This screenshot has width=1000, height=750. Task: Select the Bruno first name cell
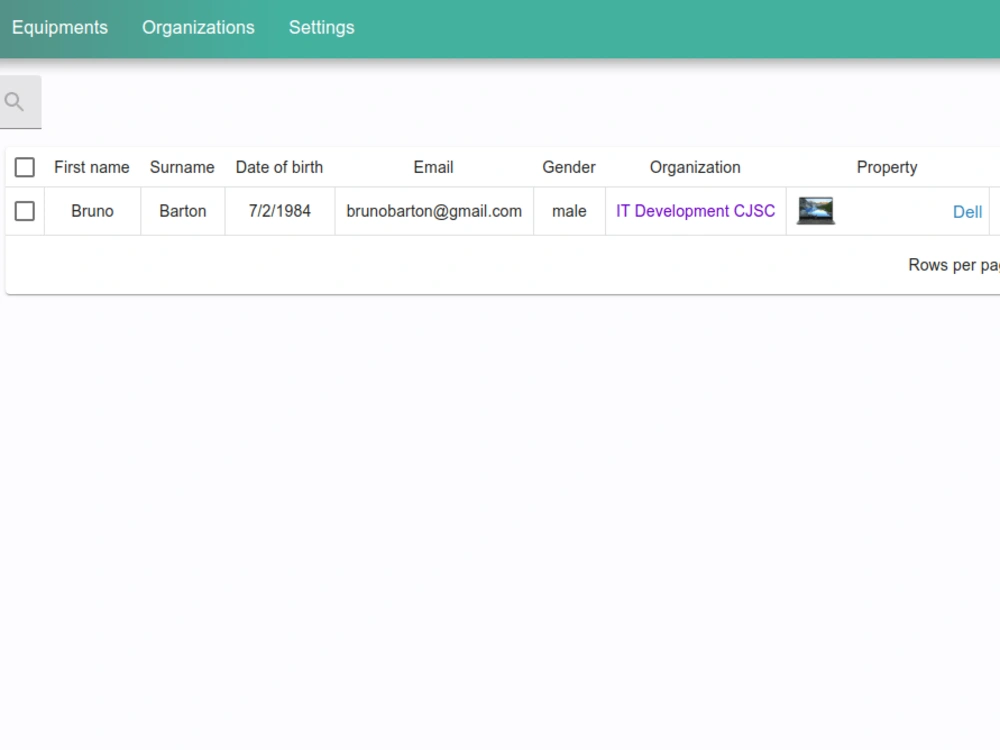click(x=92, y=211)
